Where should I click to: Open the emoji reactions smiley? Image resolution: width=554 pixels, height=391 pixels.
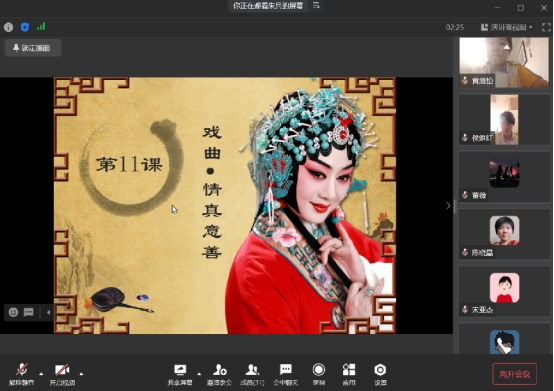pos(13,312)
